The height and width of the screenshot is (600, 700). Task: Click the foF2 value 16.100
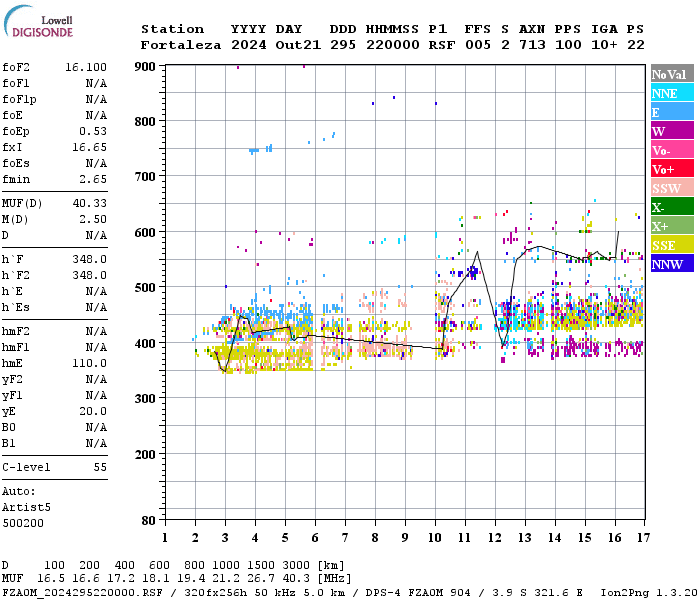click(86, 67)
